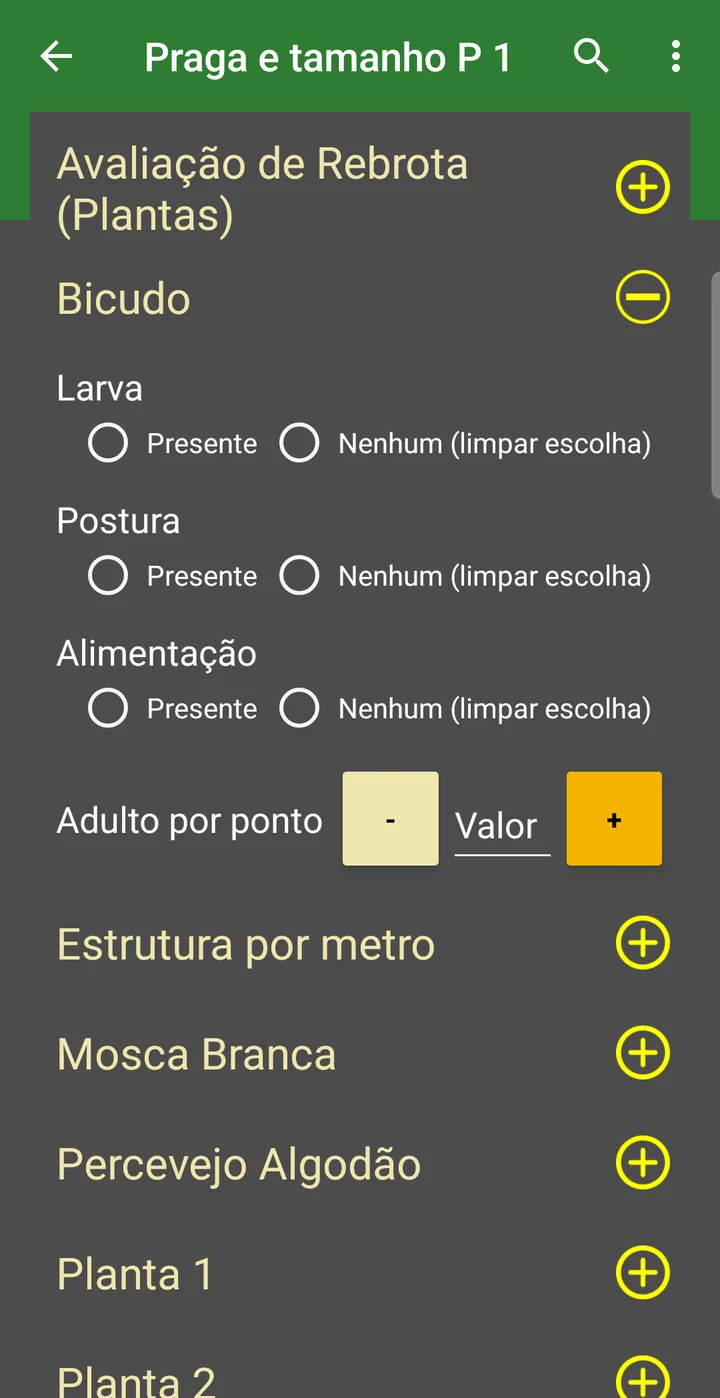Expand Planta 1 plus icon

click(x=642, y=1273)
